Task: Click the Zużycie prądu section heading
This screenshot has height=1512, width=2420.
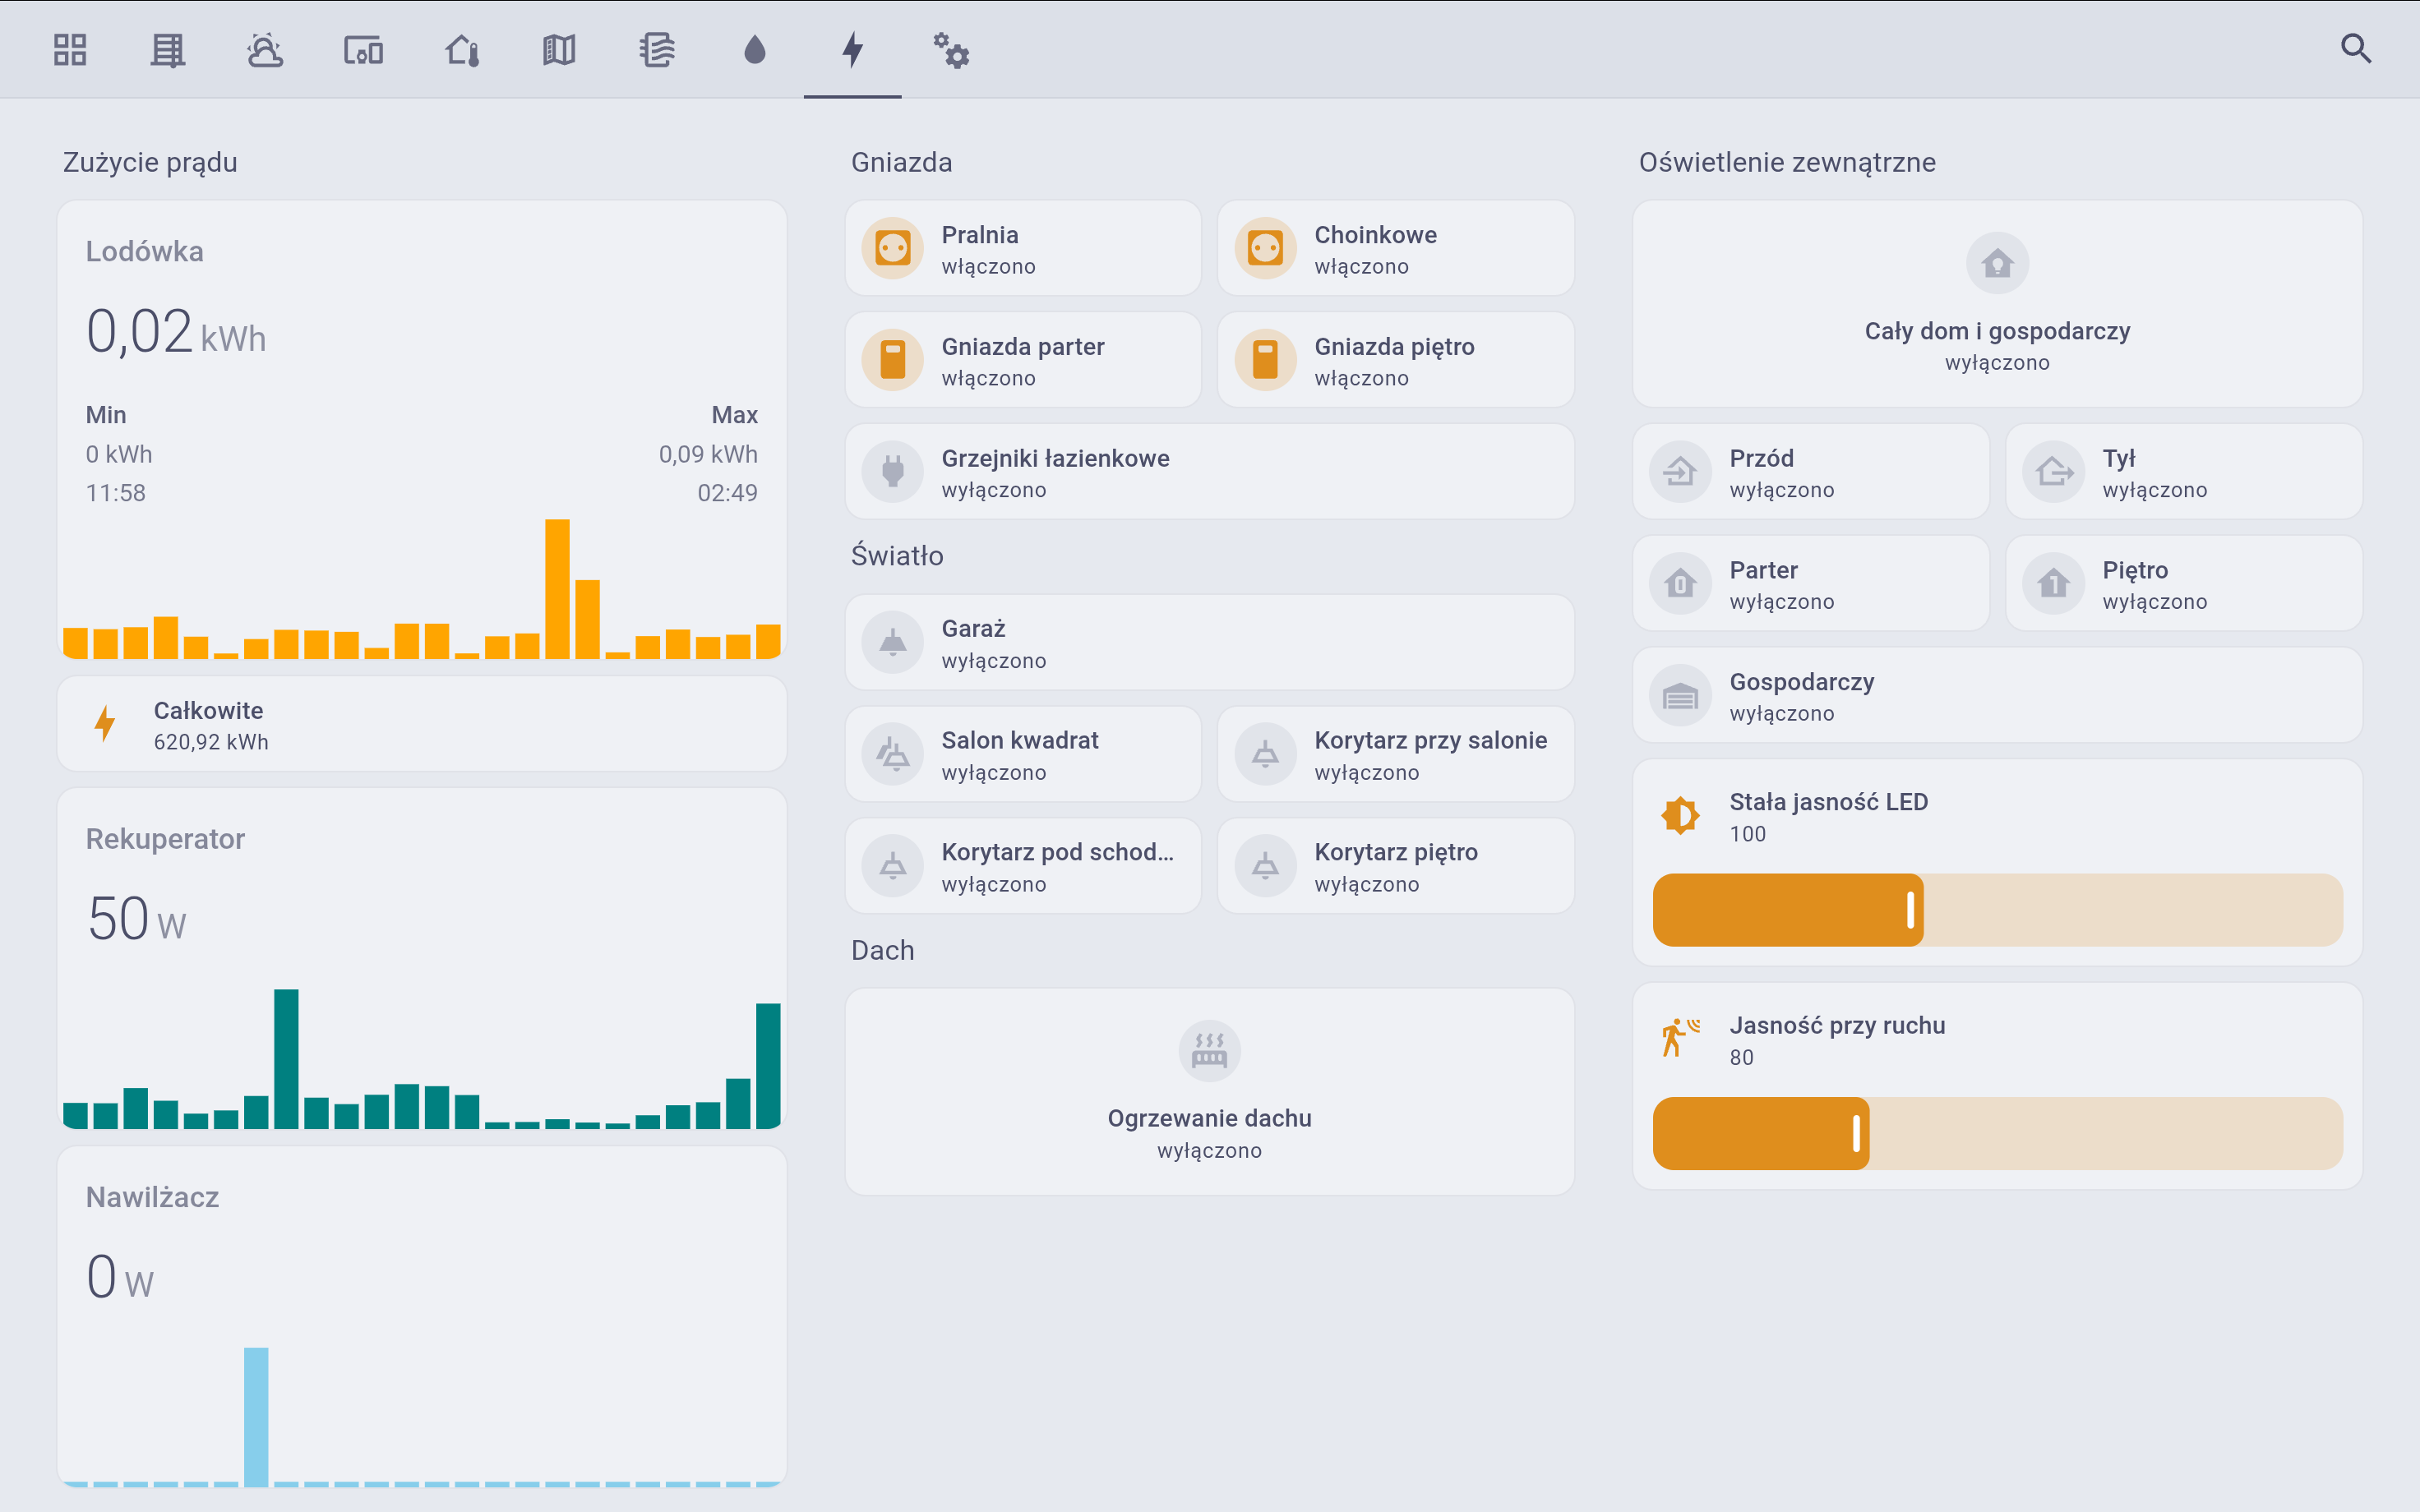Action: 150,162
